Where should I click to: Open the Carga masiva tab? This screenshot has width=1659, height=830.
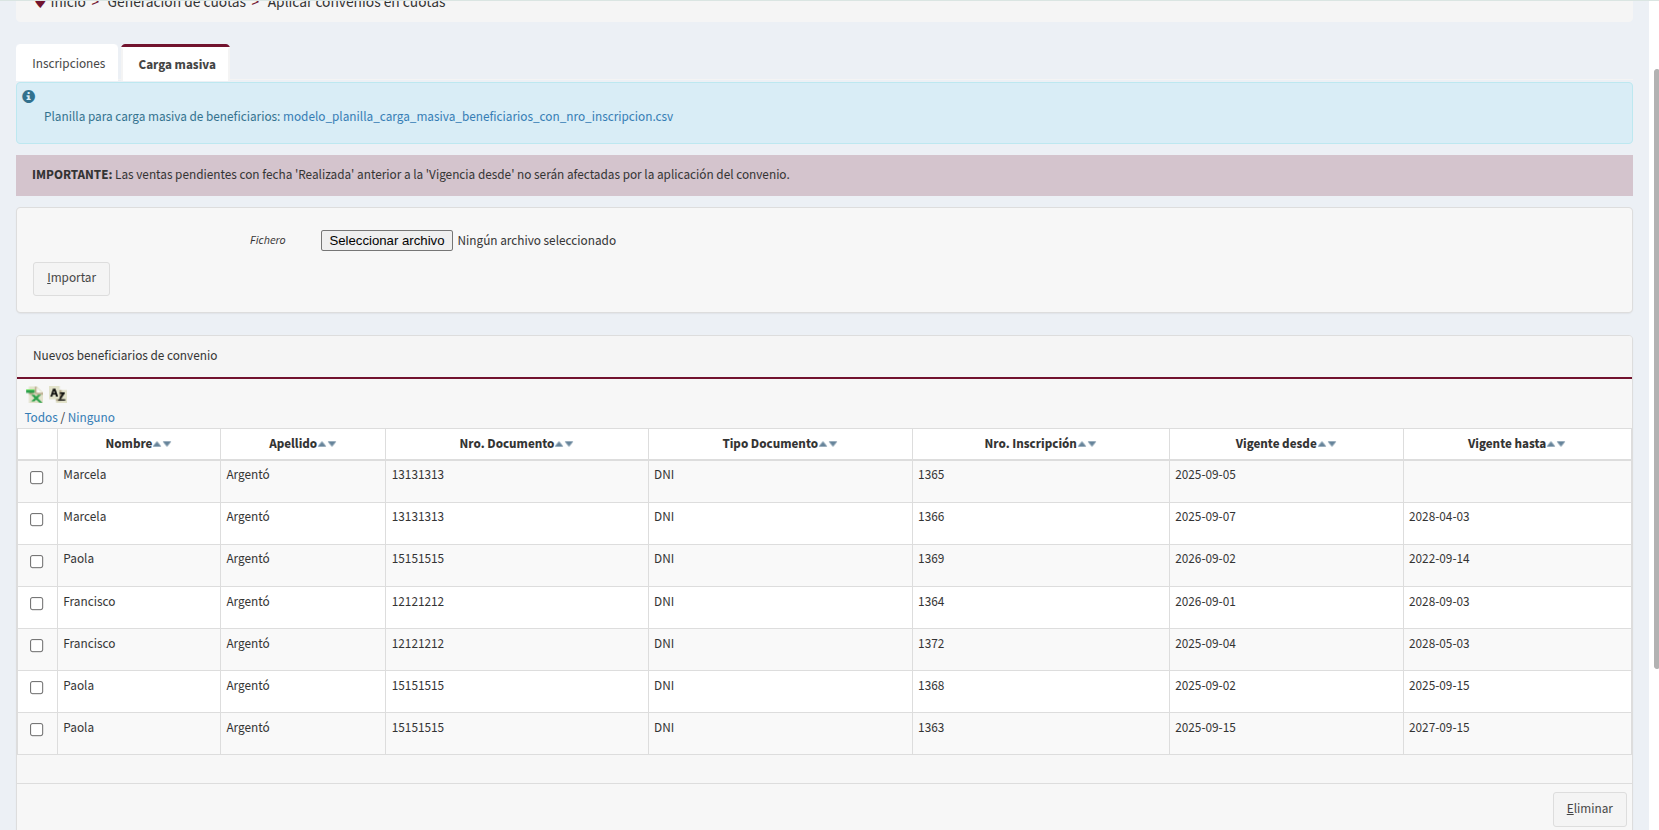click(176, 65)
